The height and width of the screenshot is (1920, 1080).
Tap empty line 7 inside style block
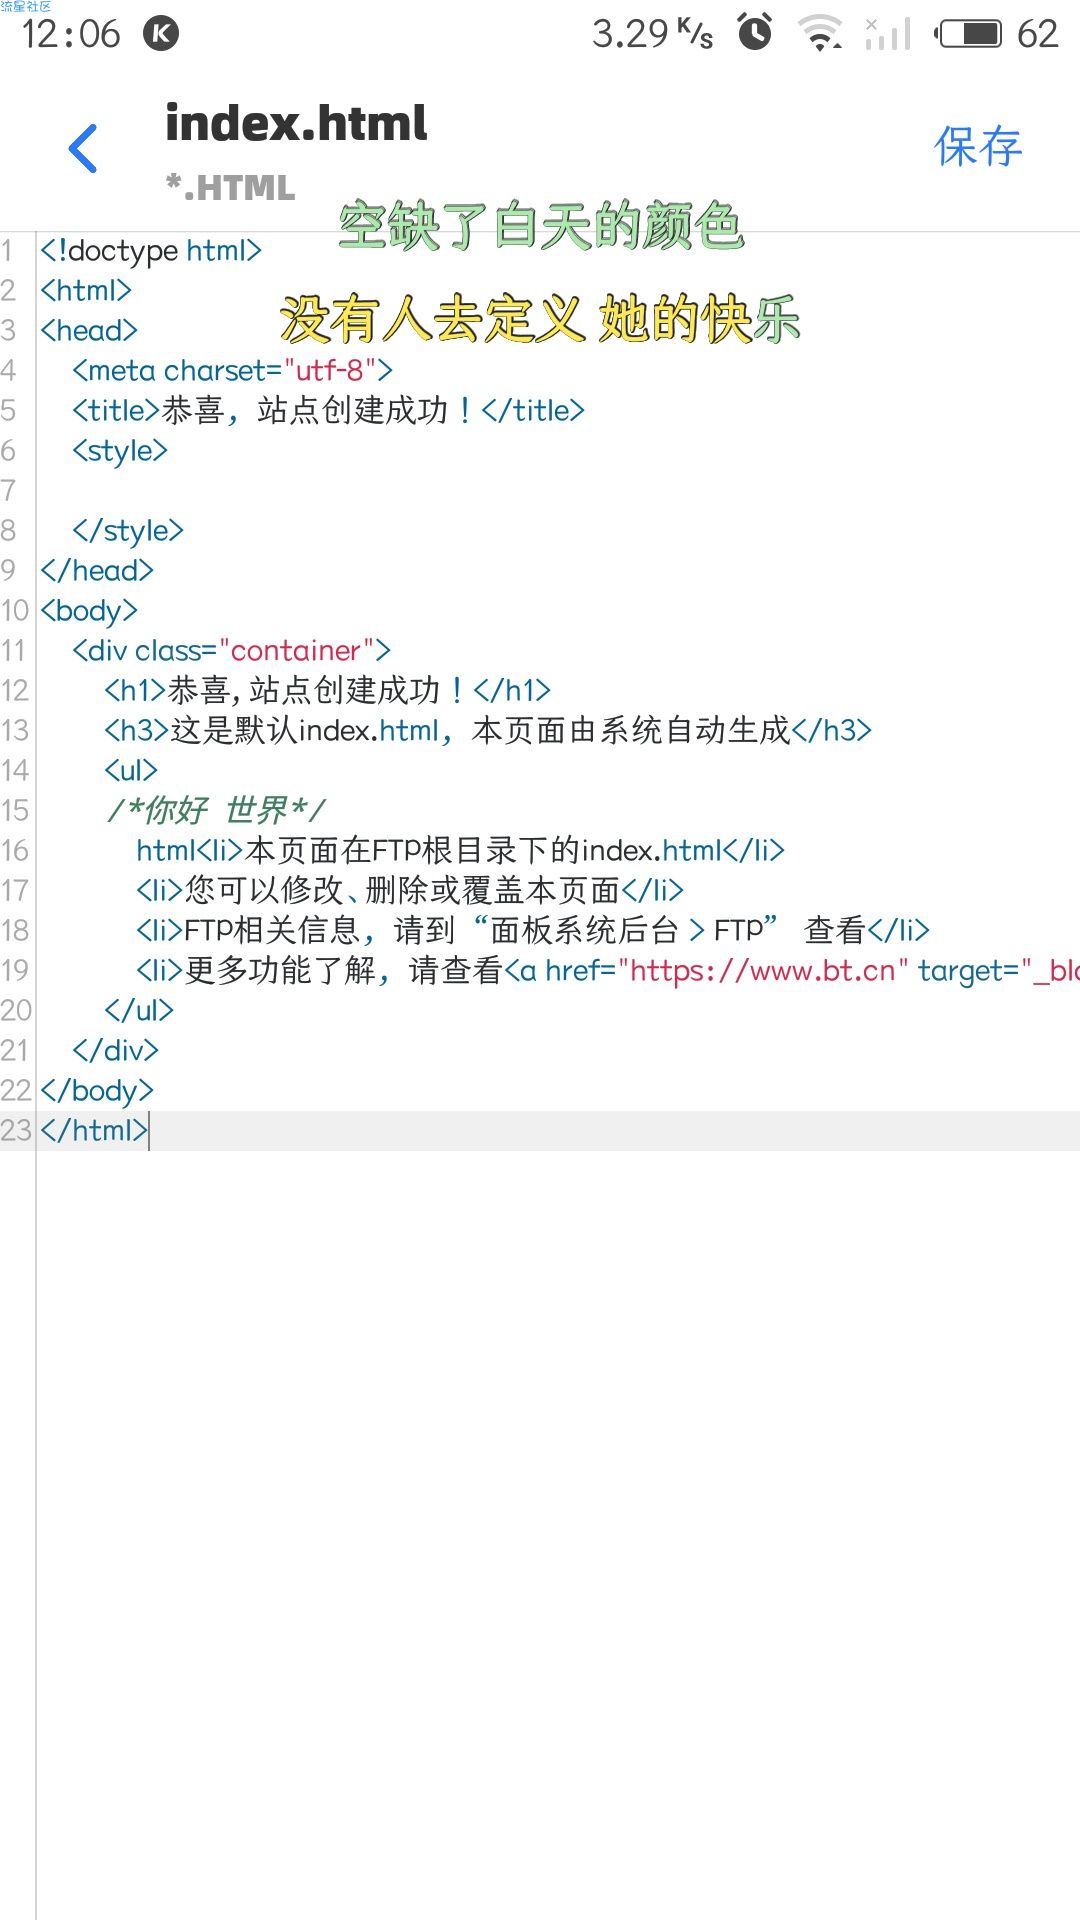[558, 490]
